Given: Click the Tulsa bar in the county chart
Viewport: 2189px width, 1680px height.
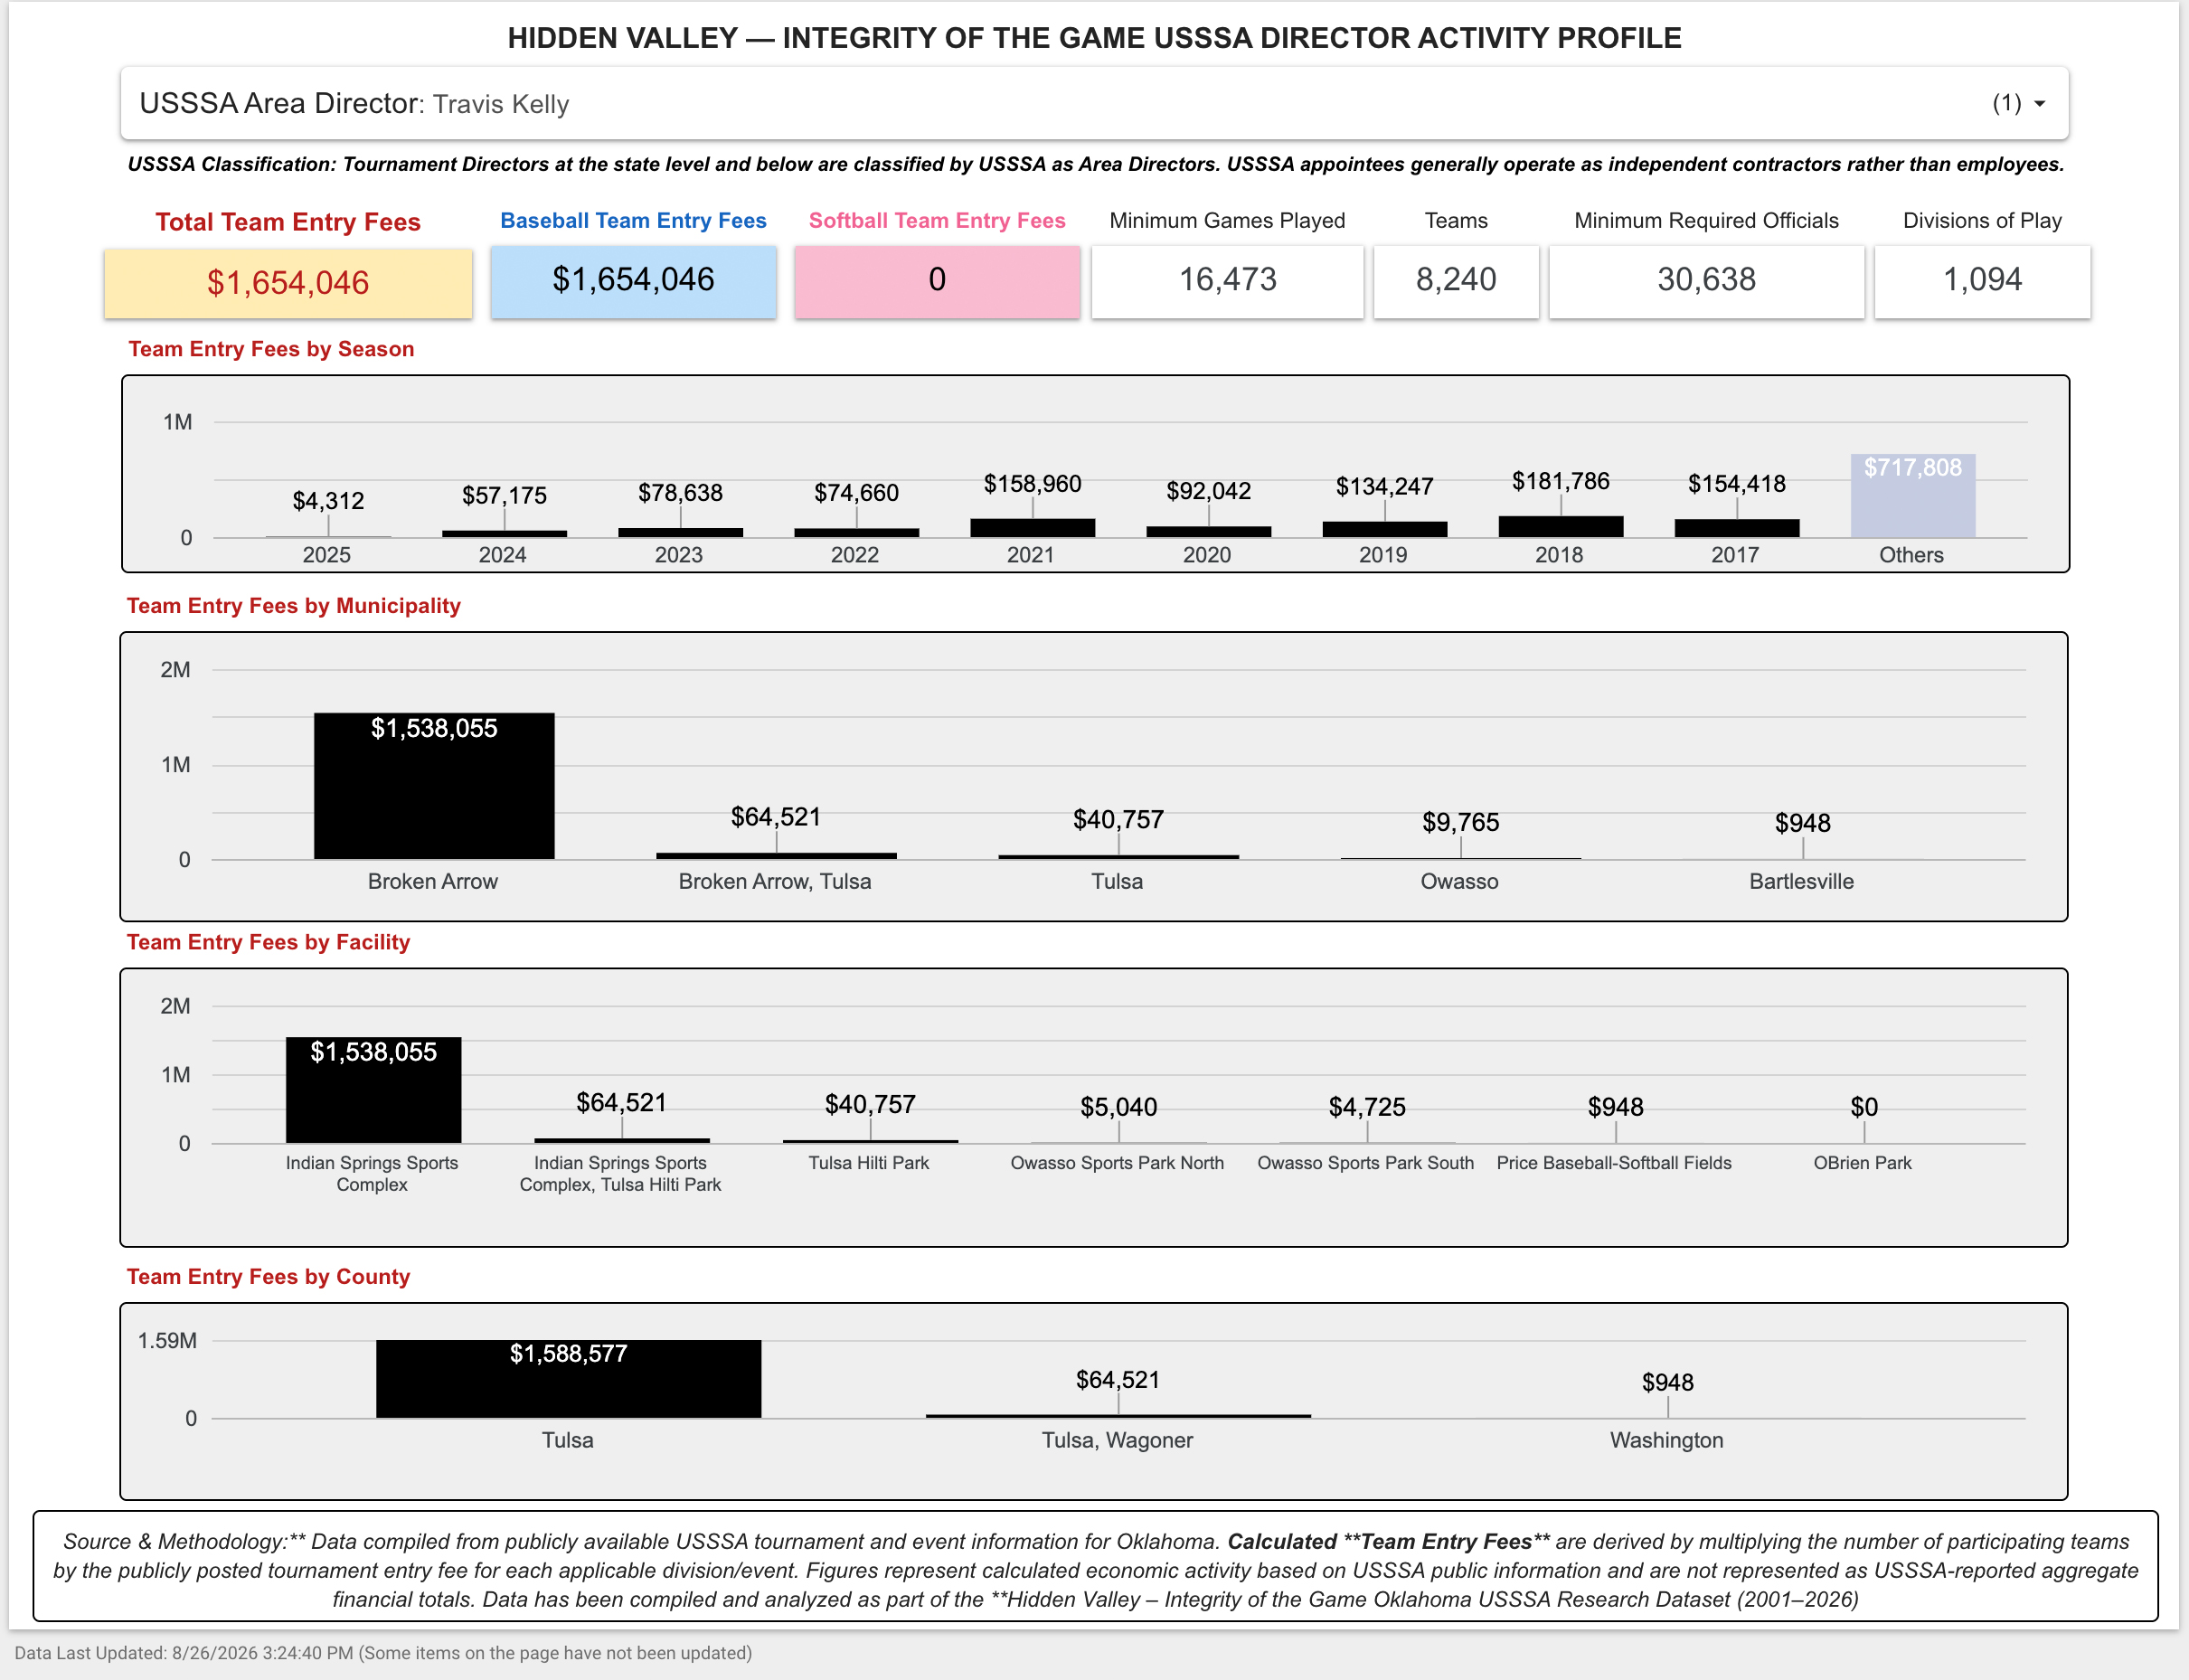Looking at the screenshot, I should [x=568, y=1379].
